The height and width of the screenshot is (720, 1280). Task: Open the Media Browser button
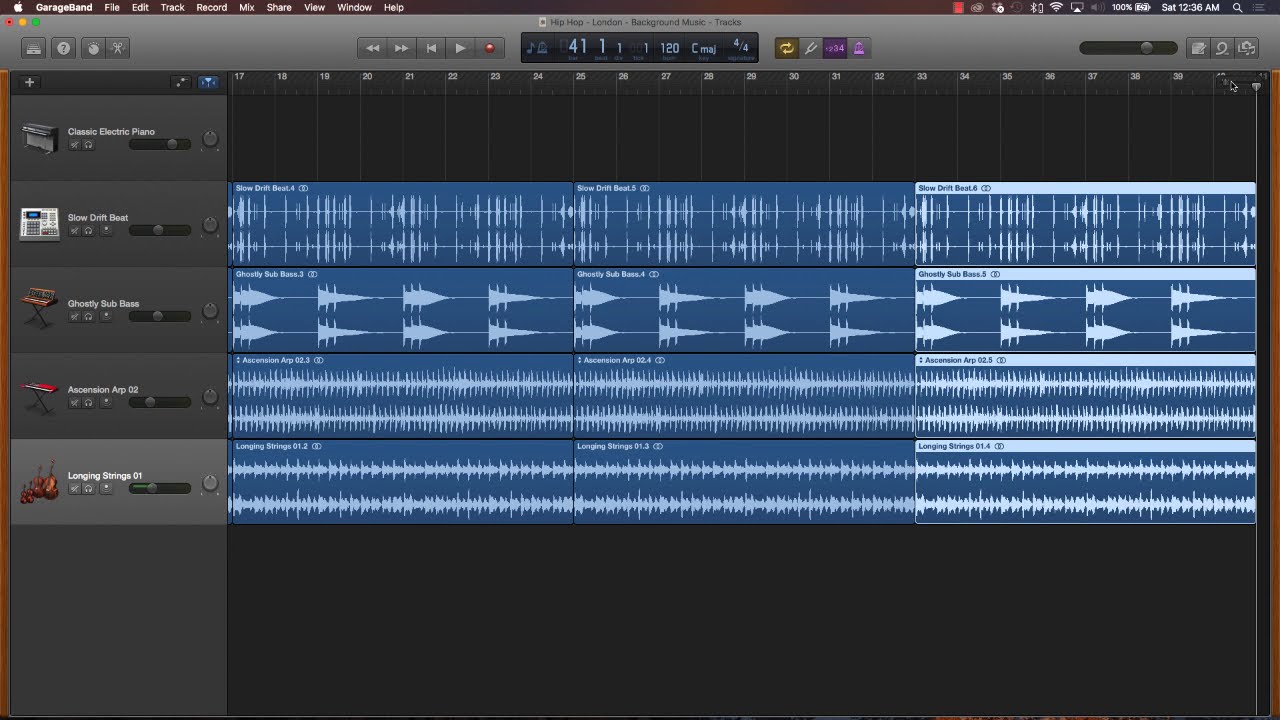tap(1246, 48)
